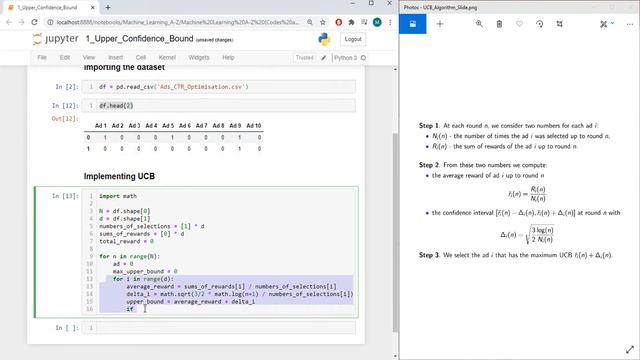The image size is (640, 360).
Task: Click the 'Ad 1' column header
Action: pos(101,126)
